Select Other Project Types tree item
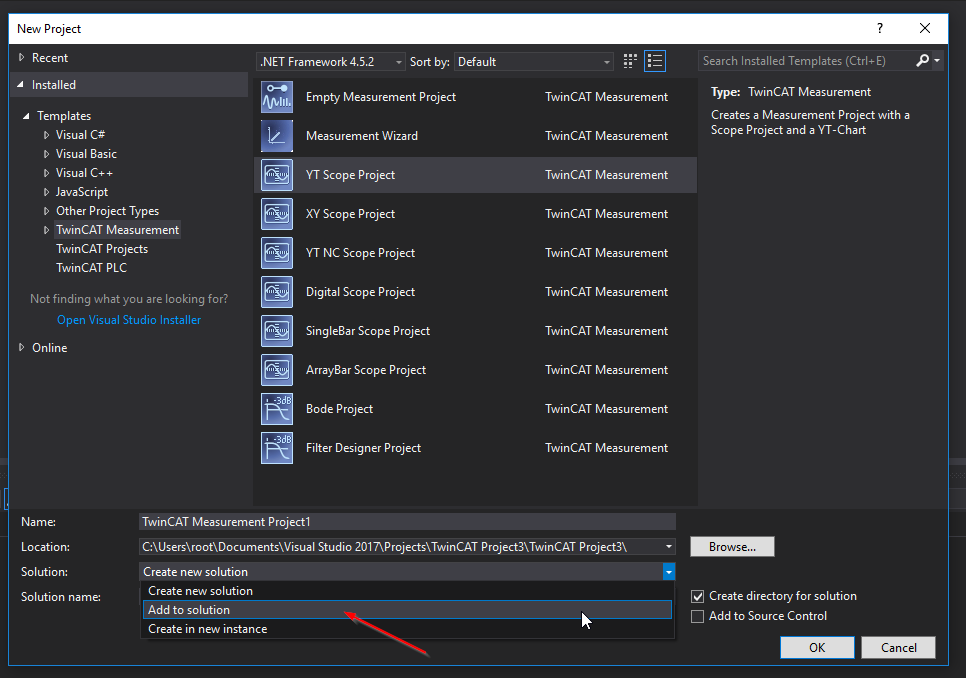966x678 pixels. click(x=107, y=211)
